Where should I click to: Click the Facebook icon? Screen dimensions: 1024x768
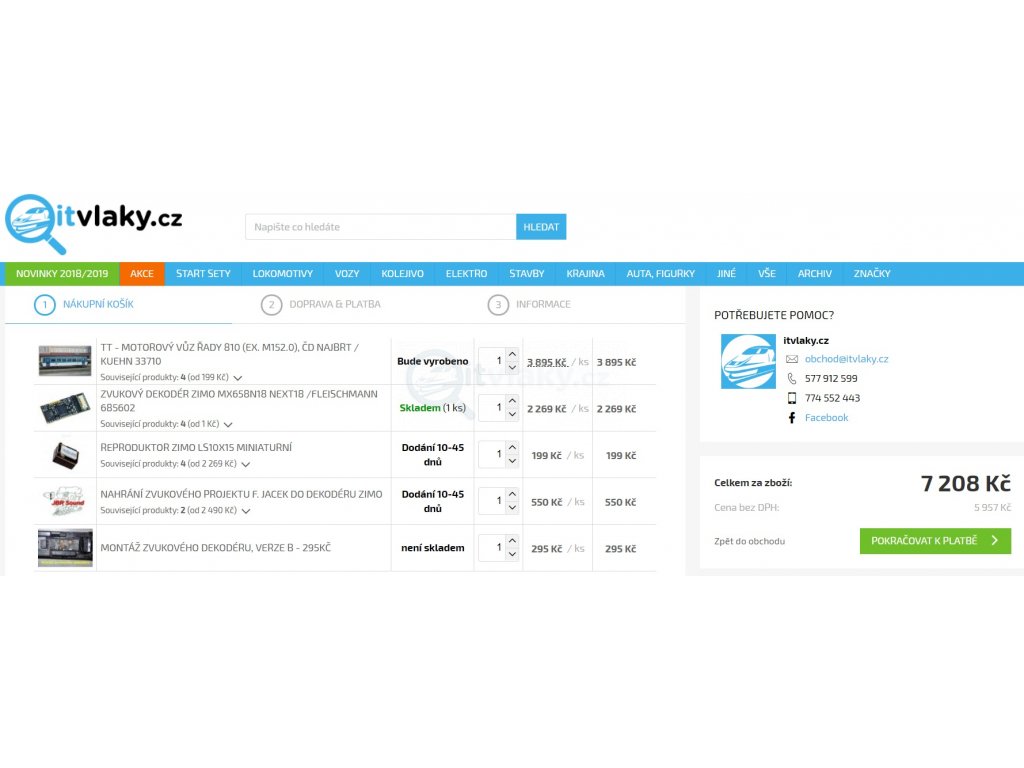[792, 418]
